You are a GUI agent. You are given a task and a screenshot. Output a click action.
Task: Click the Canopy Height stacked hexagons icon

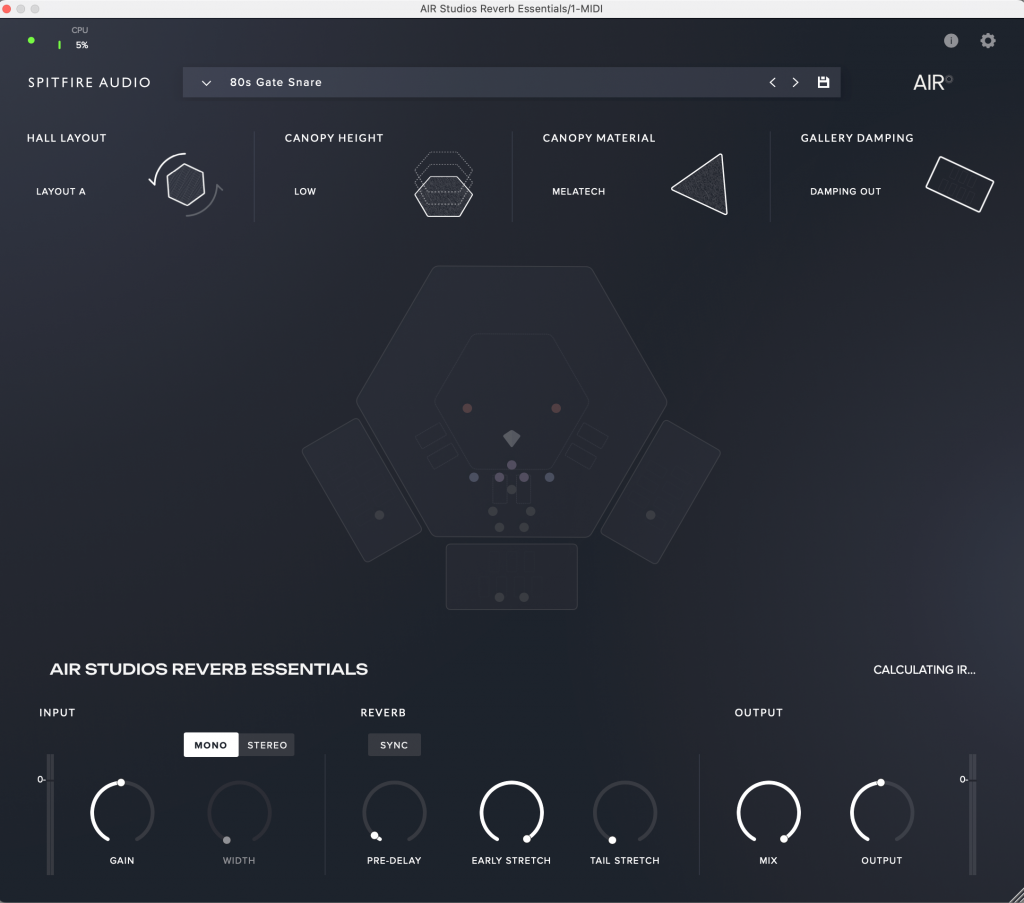click(443, 185)
